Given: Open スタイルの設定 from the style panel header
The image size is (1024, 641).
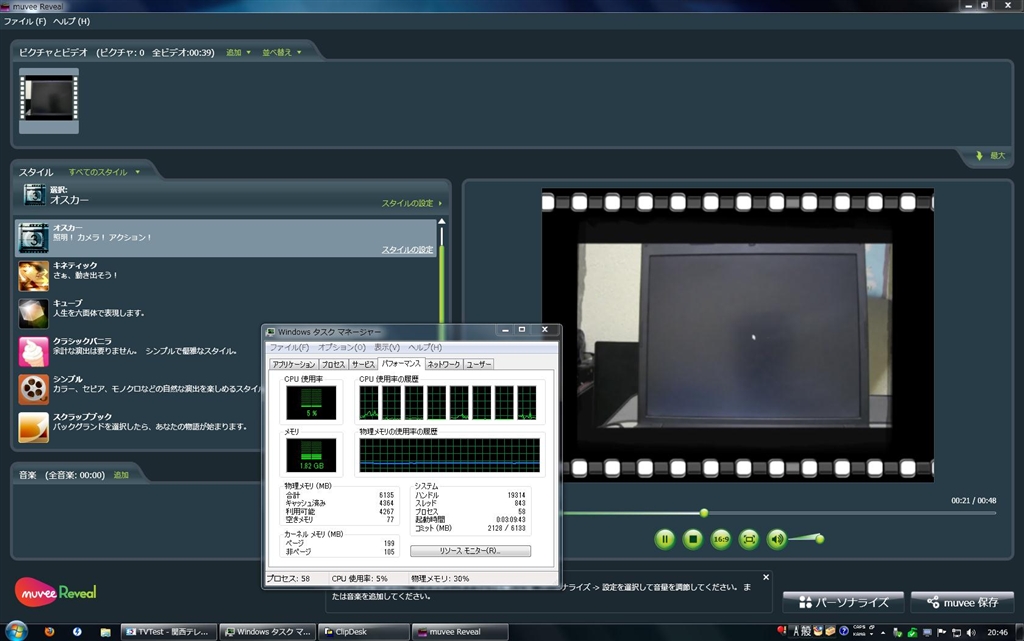Looking at the screenshot, I should [411, 203].
